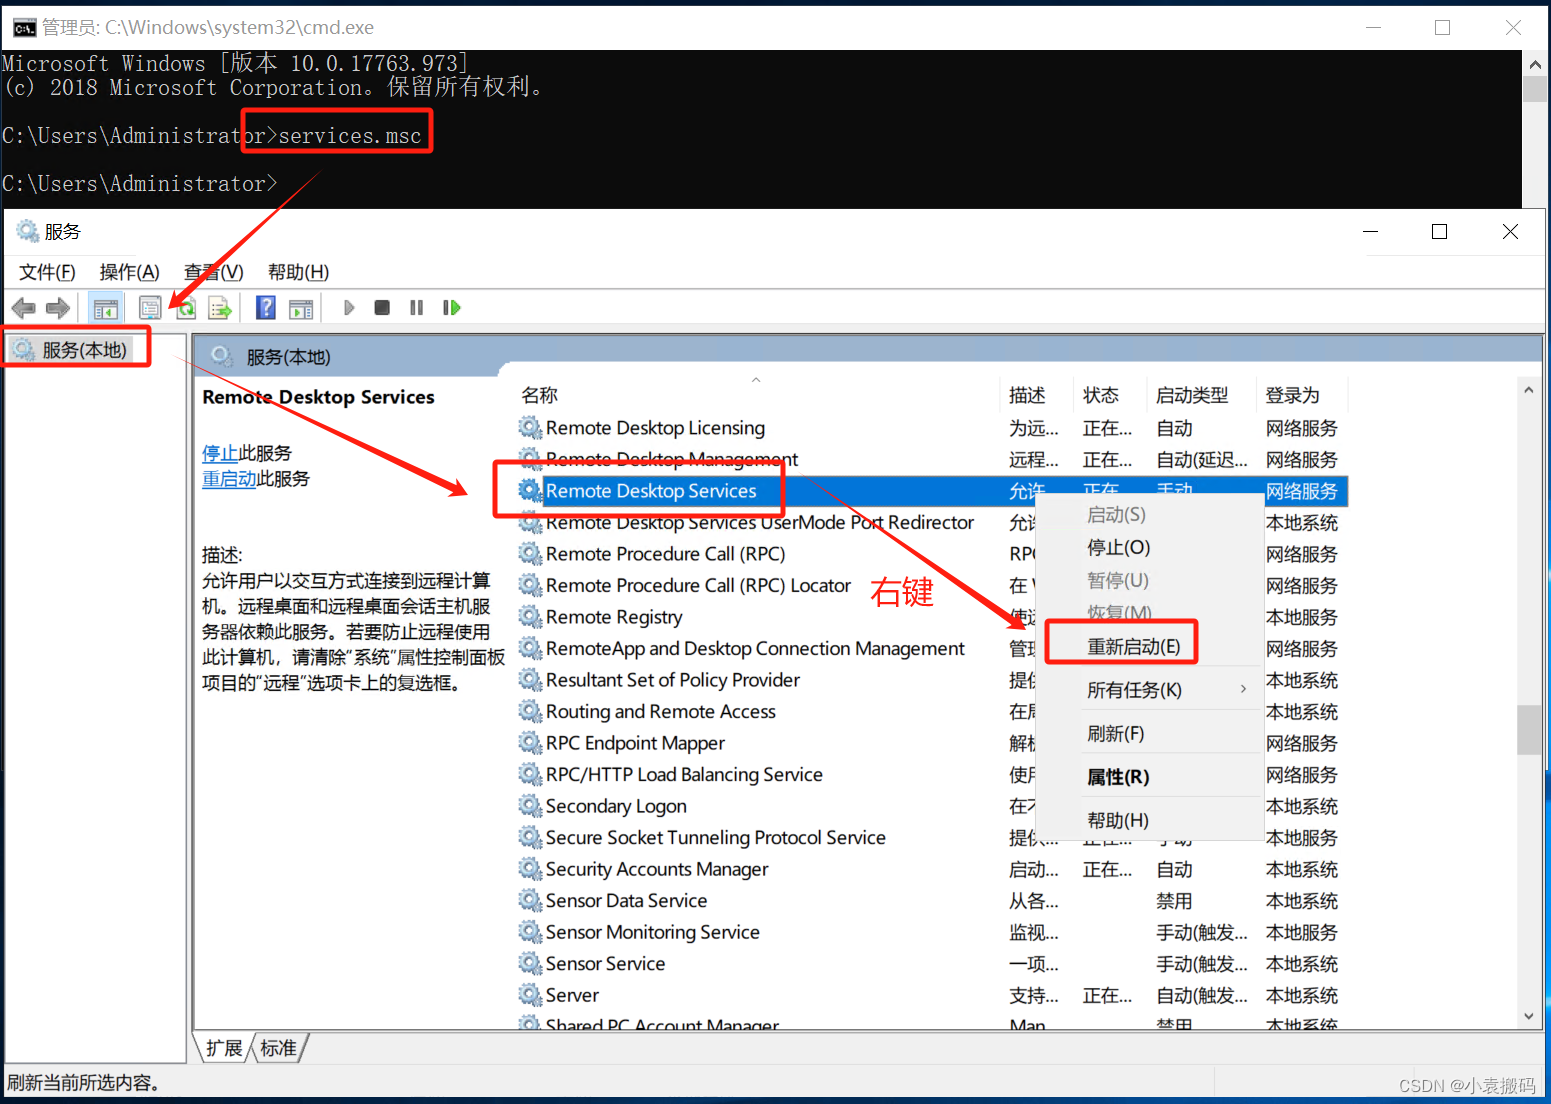Click the Pause Service toolbar icon
1551x1104 pixels.
416,308
